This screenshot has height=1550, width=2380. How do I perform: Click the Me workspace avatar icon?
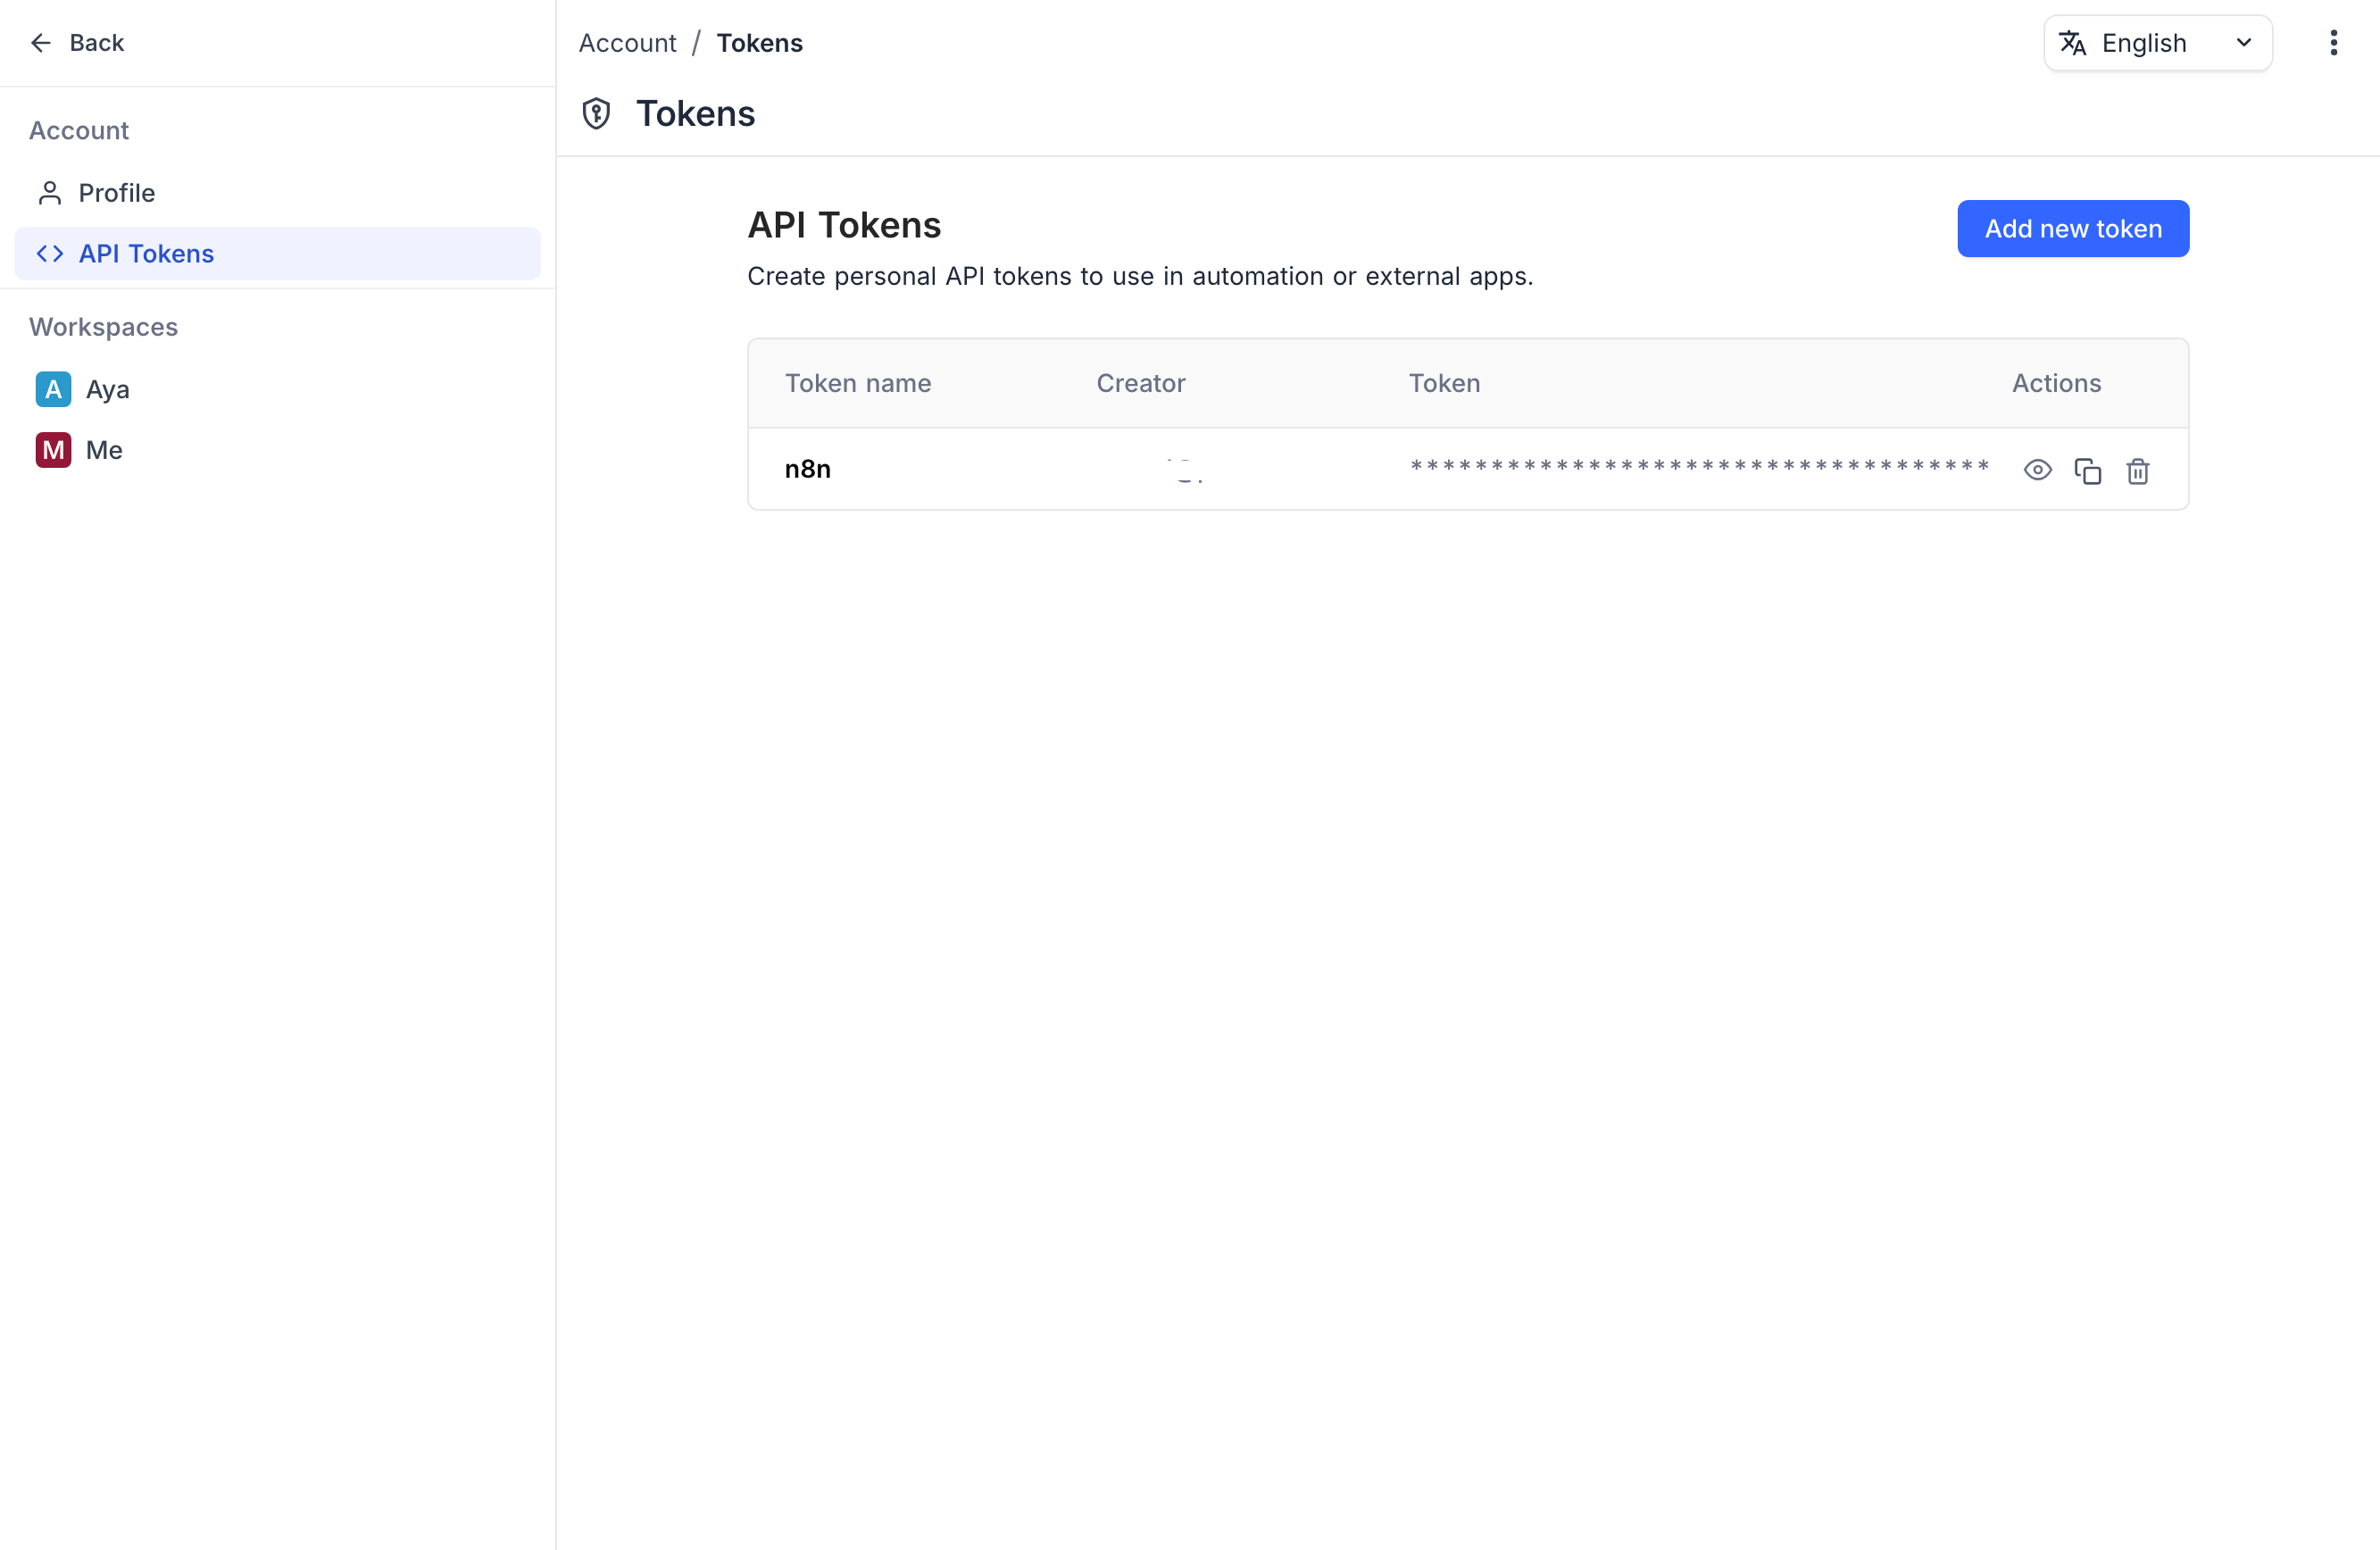[53, 450]
